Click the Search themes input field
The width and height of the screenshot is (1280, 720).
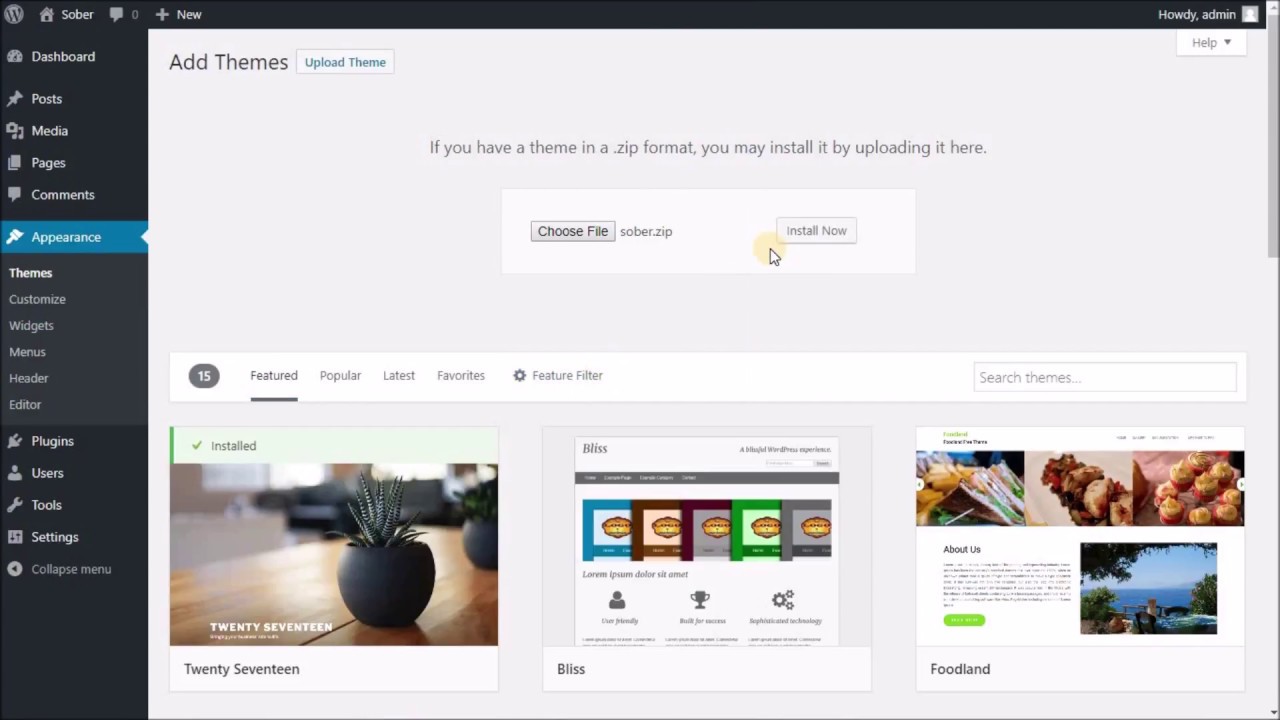click(1105, 377)
